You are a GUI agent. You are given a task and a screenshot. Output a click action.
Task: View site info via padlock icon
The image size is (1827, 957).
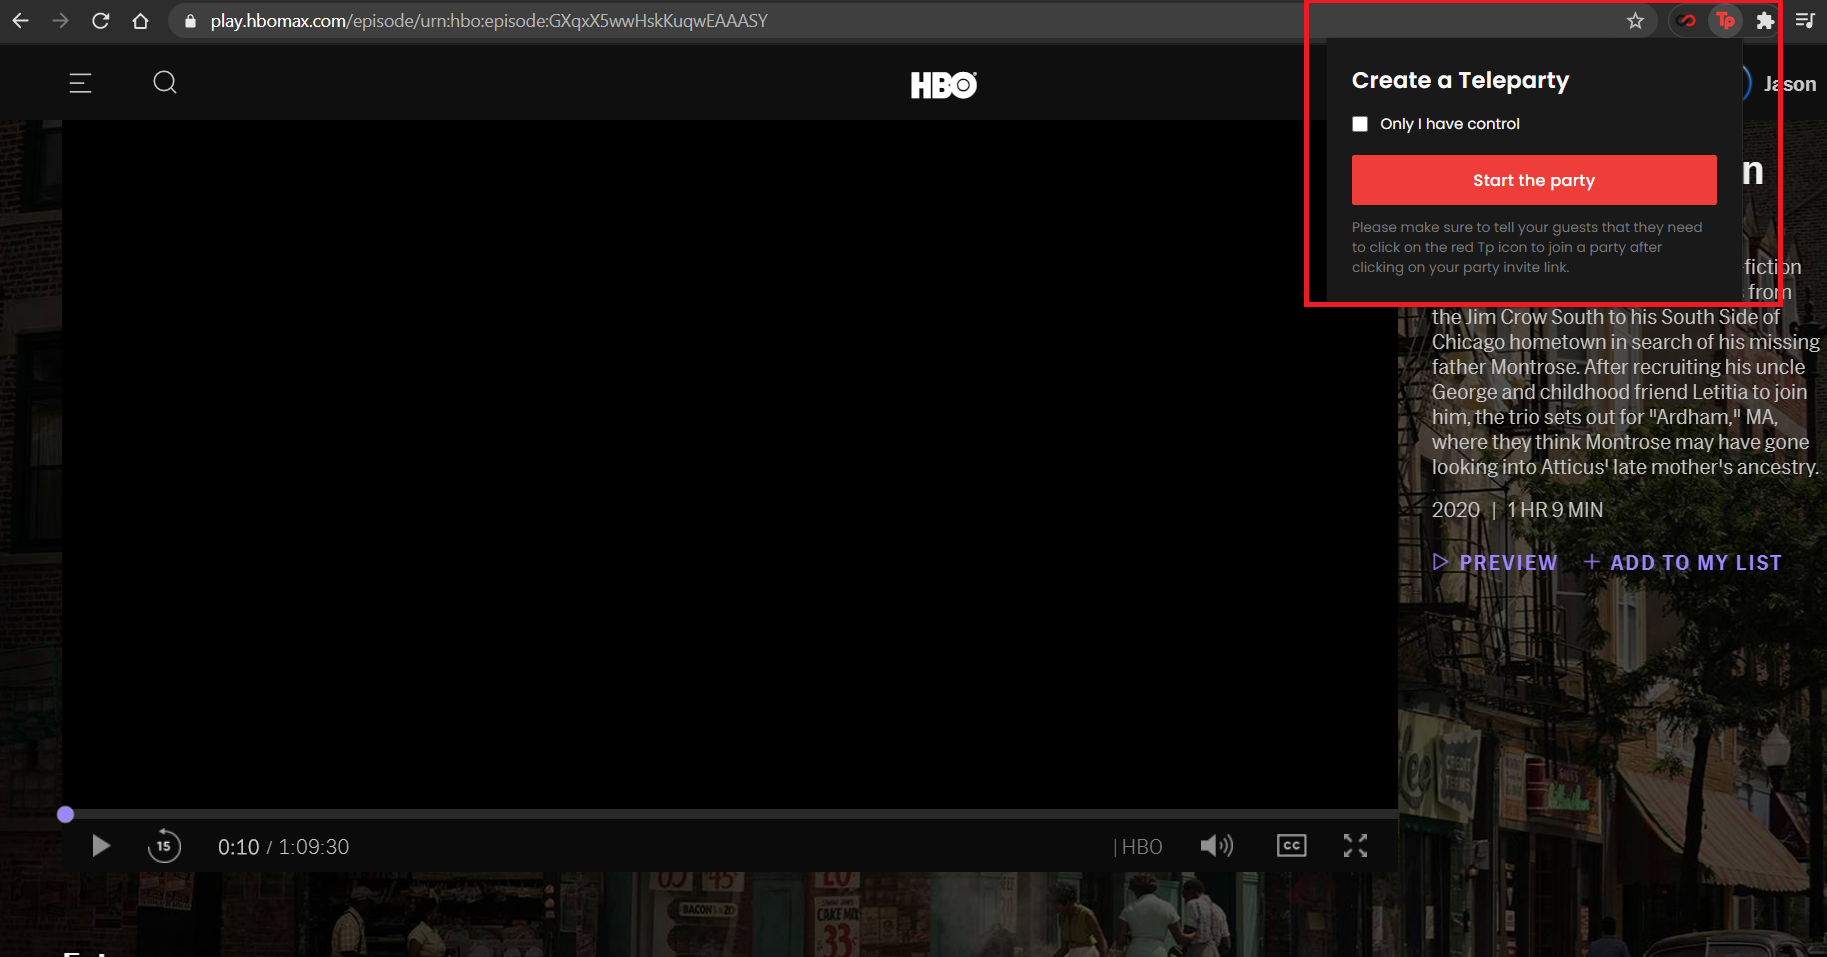click(190, 20)
